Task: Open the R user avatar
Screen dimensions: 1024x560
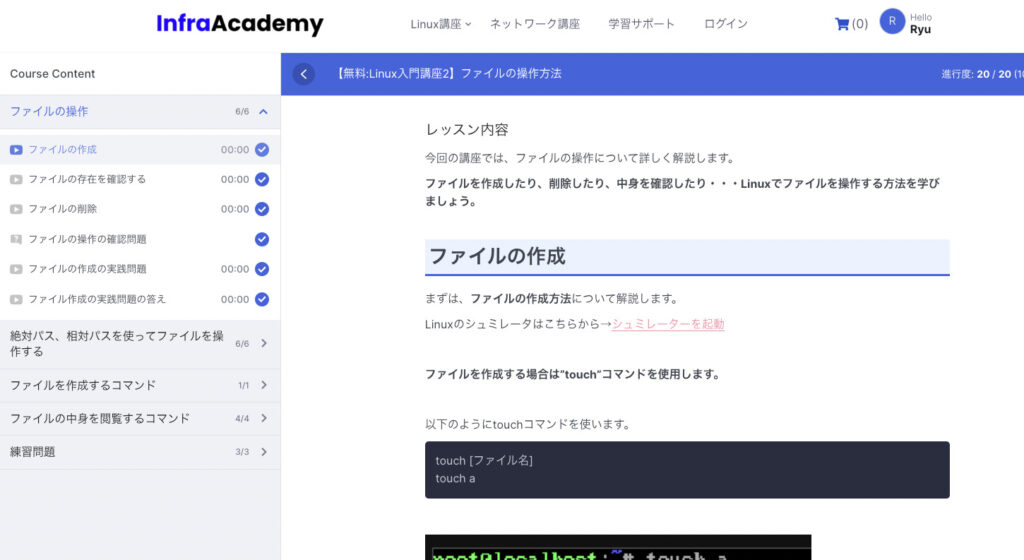Action: point(892,22)
